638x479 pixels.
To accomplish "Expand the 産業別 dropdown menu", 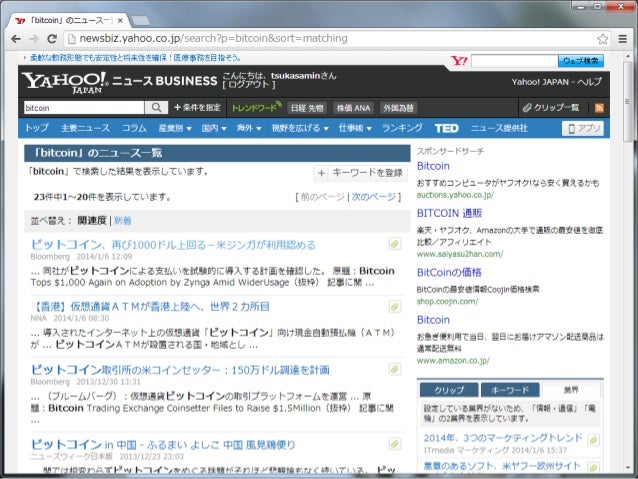I will coord(175,128).
